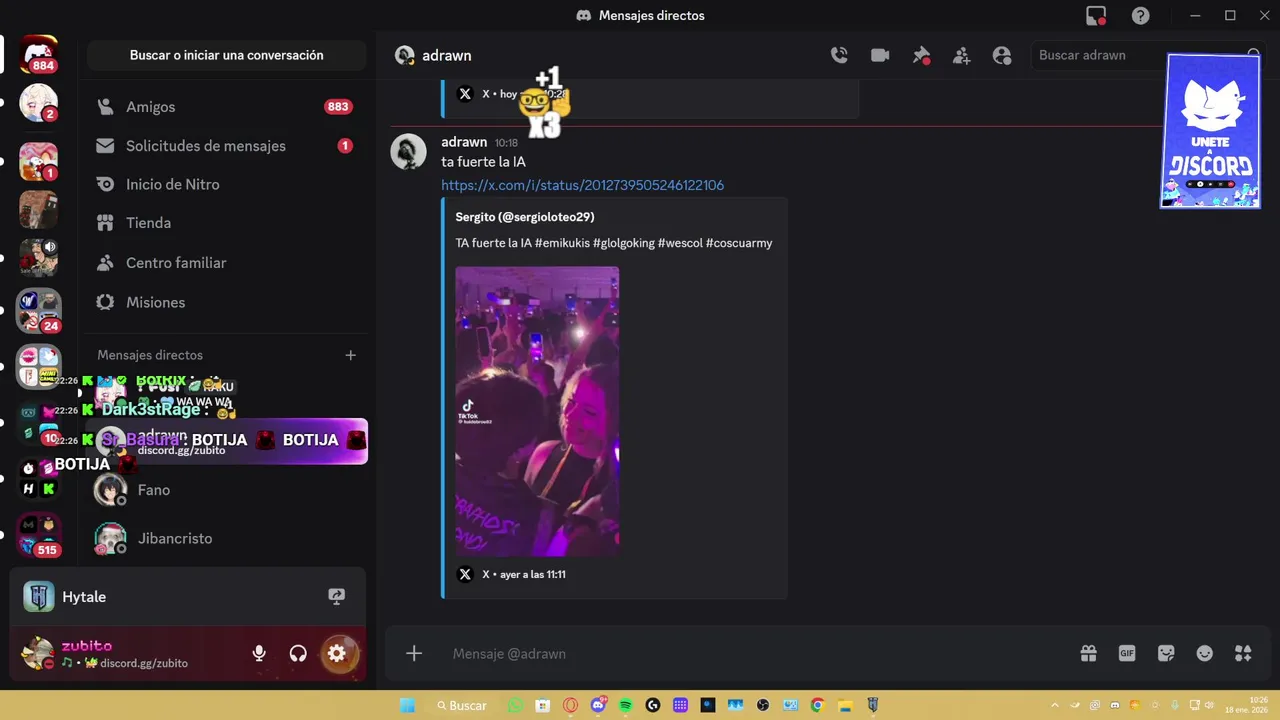Stream Hytale with the screen share icon
The image size is (1280, 720).
(x=337, y=597)
